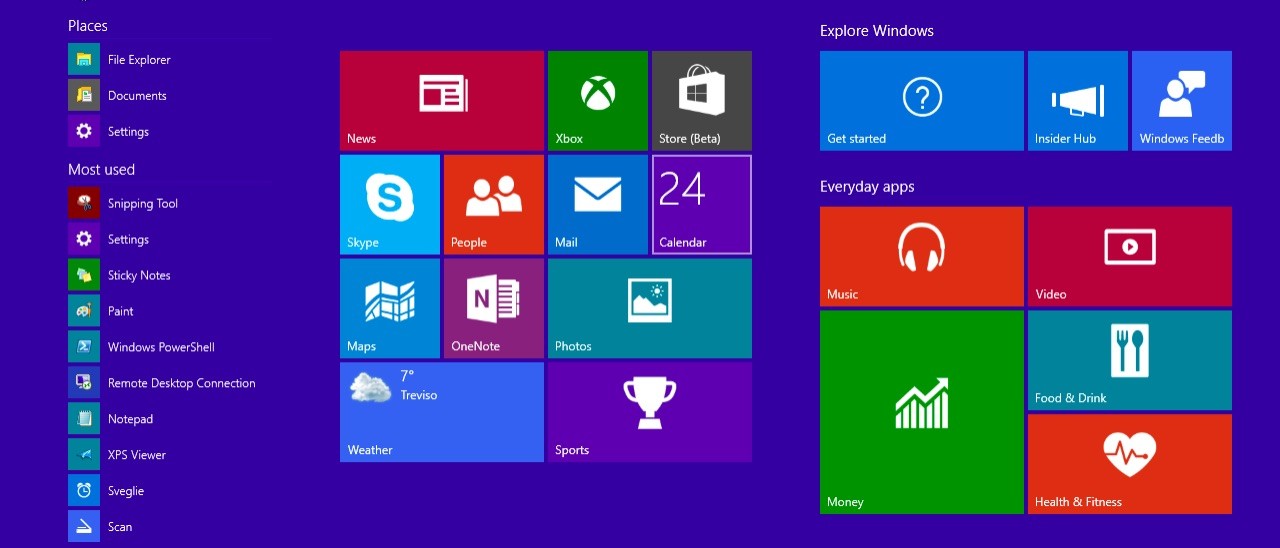Select the "Paint" label
This screenshot has height=548, width=1280.
121,312
